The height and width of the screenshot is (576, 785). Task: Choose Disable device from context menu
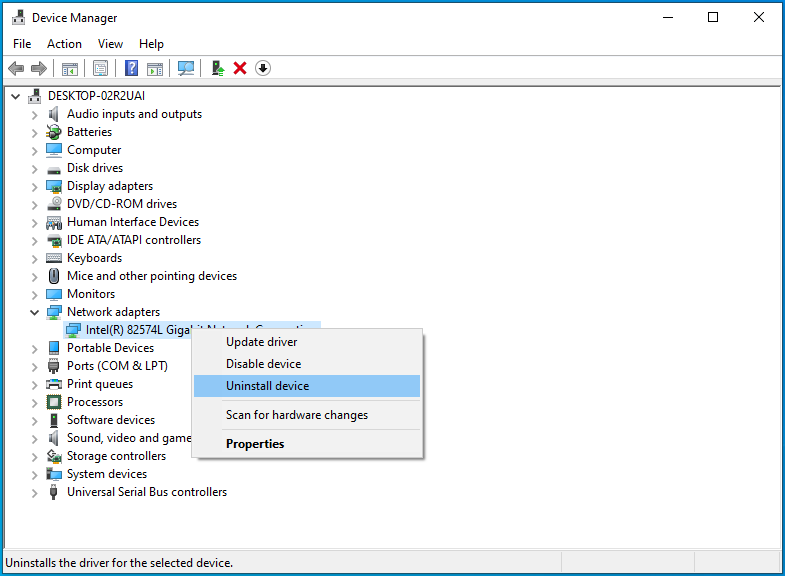point(307,364)
